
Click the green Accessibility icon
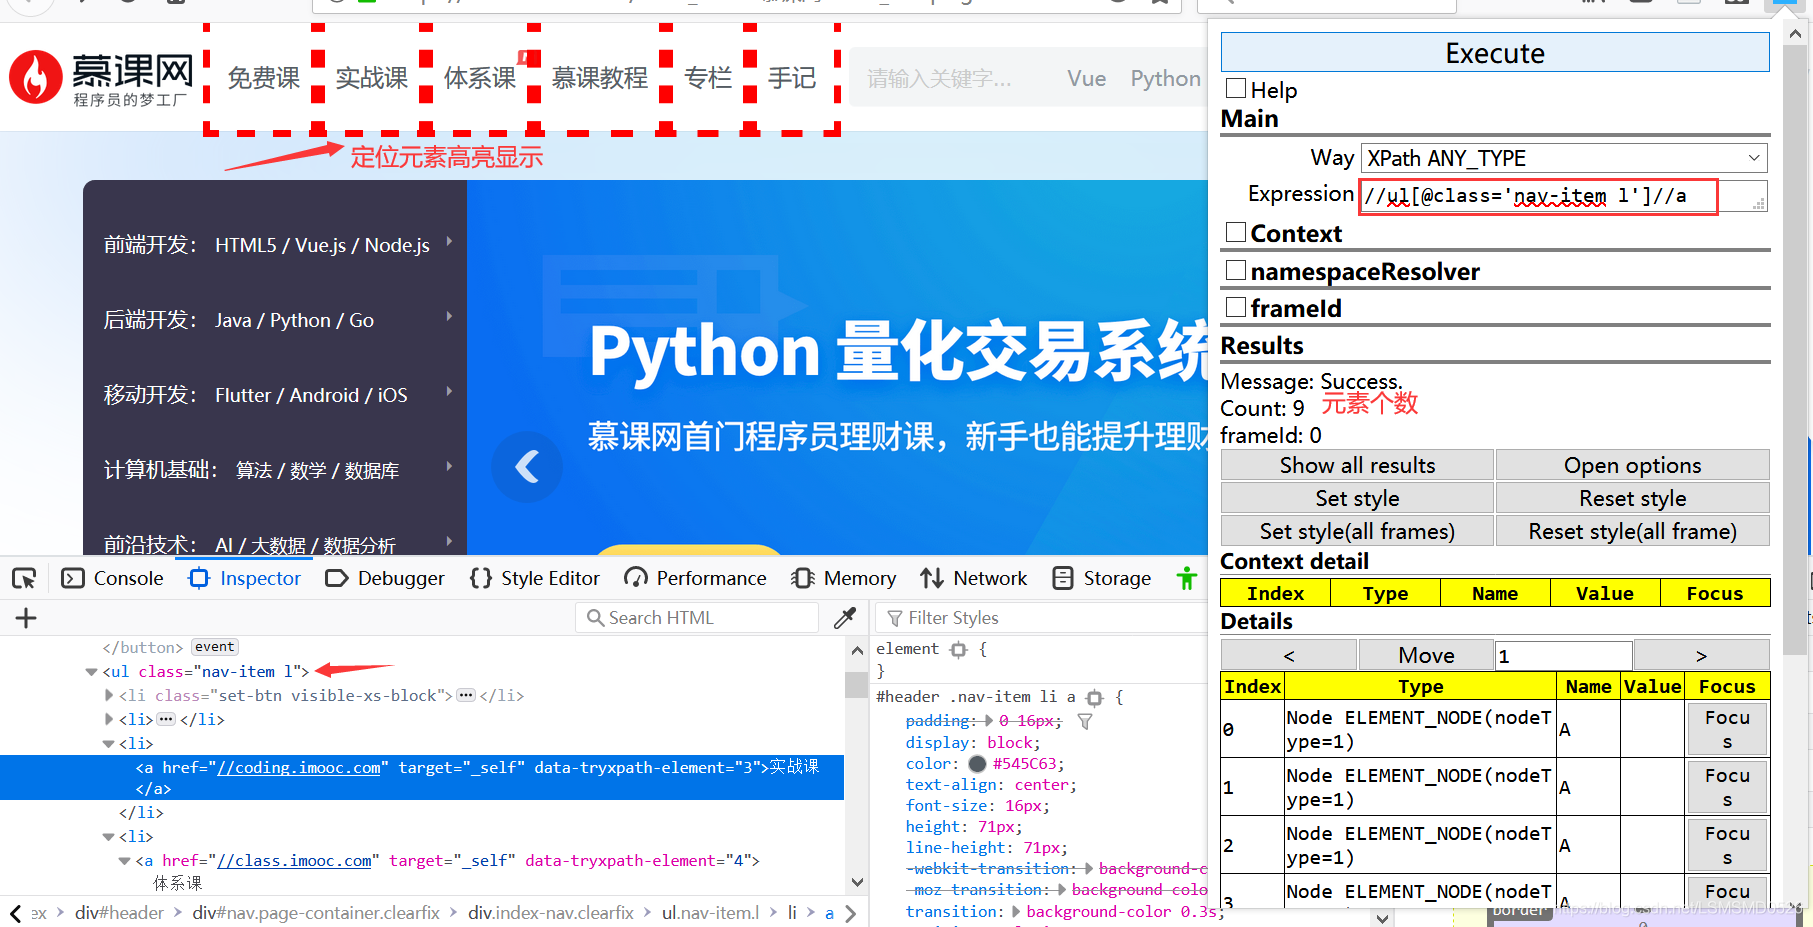pyautogui.click(x=1186, y=578)
